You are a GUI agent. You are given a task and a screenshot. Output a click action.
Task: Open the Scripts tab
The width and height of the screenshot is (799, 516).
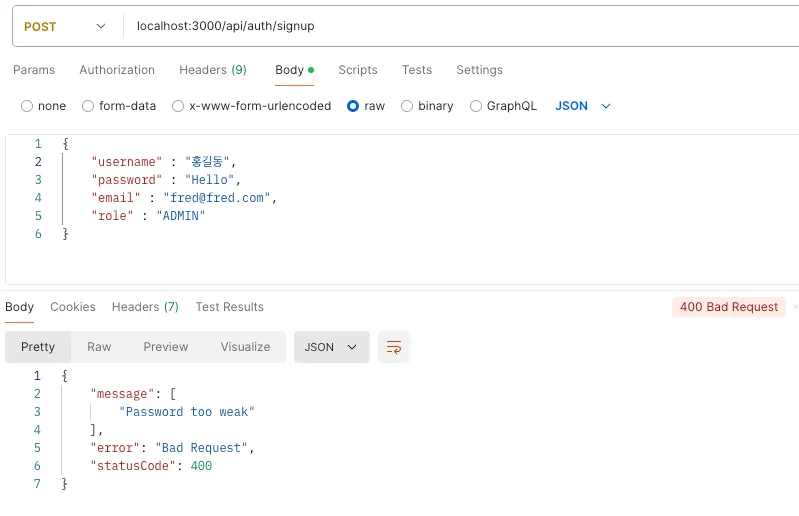coord(358,70)
